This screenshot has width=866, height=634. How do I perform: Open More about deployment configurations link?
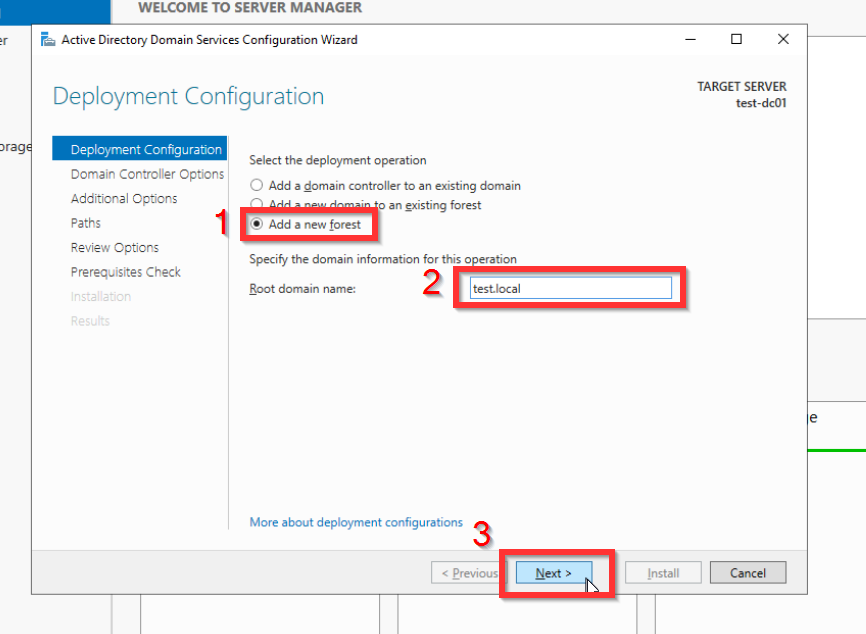(356, 522)
